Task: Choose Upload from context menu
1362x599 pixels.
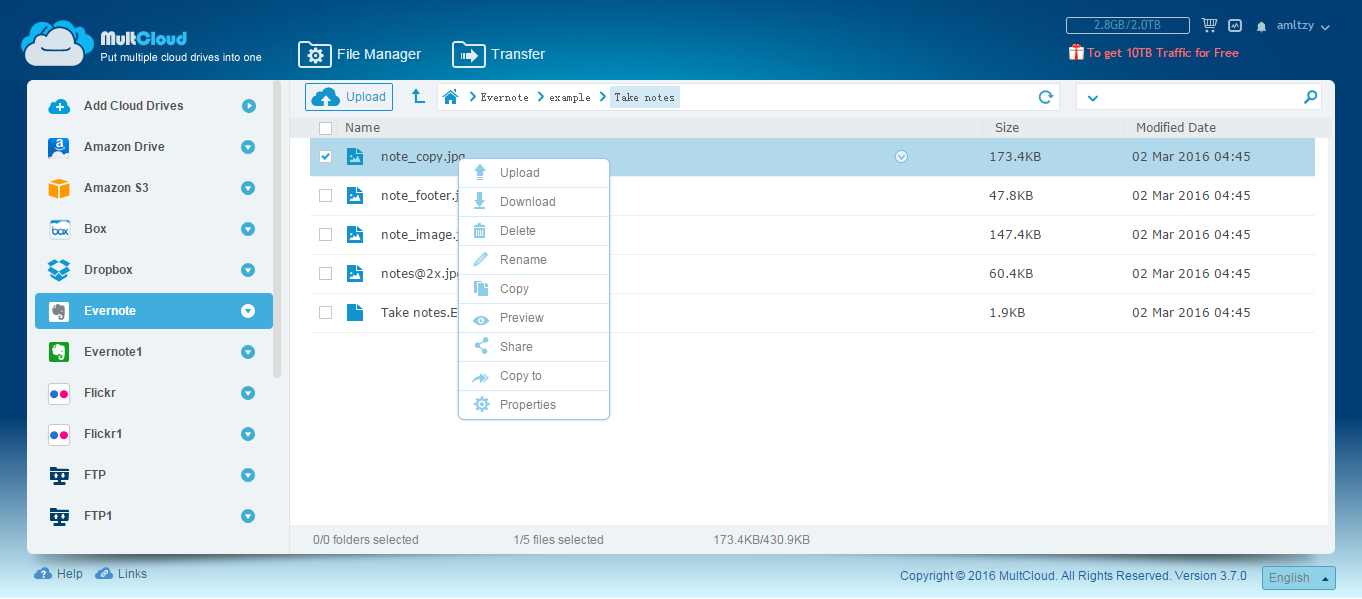Action: [534, 173]
